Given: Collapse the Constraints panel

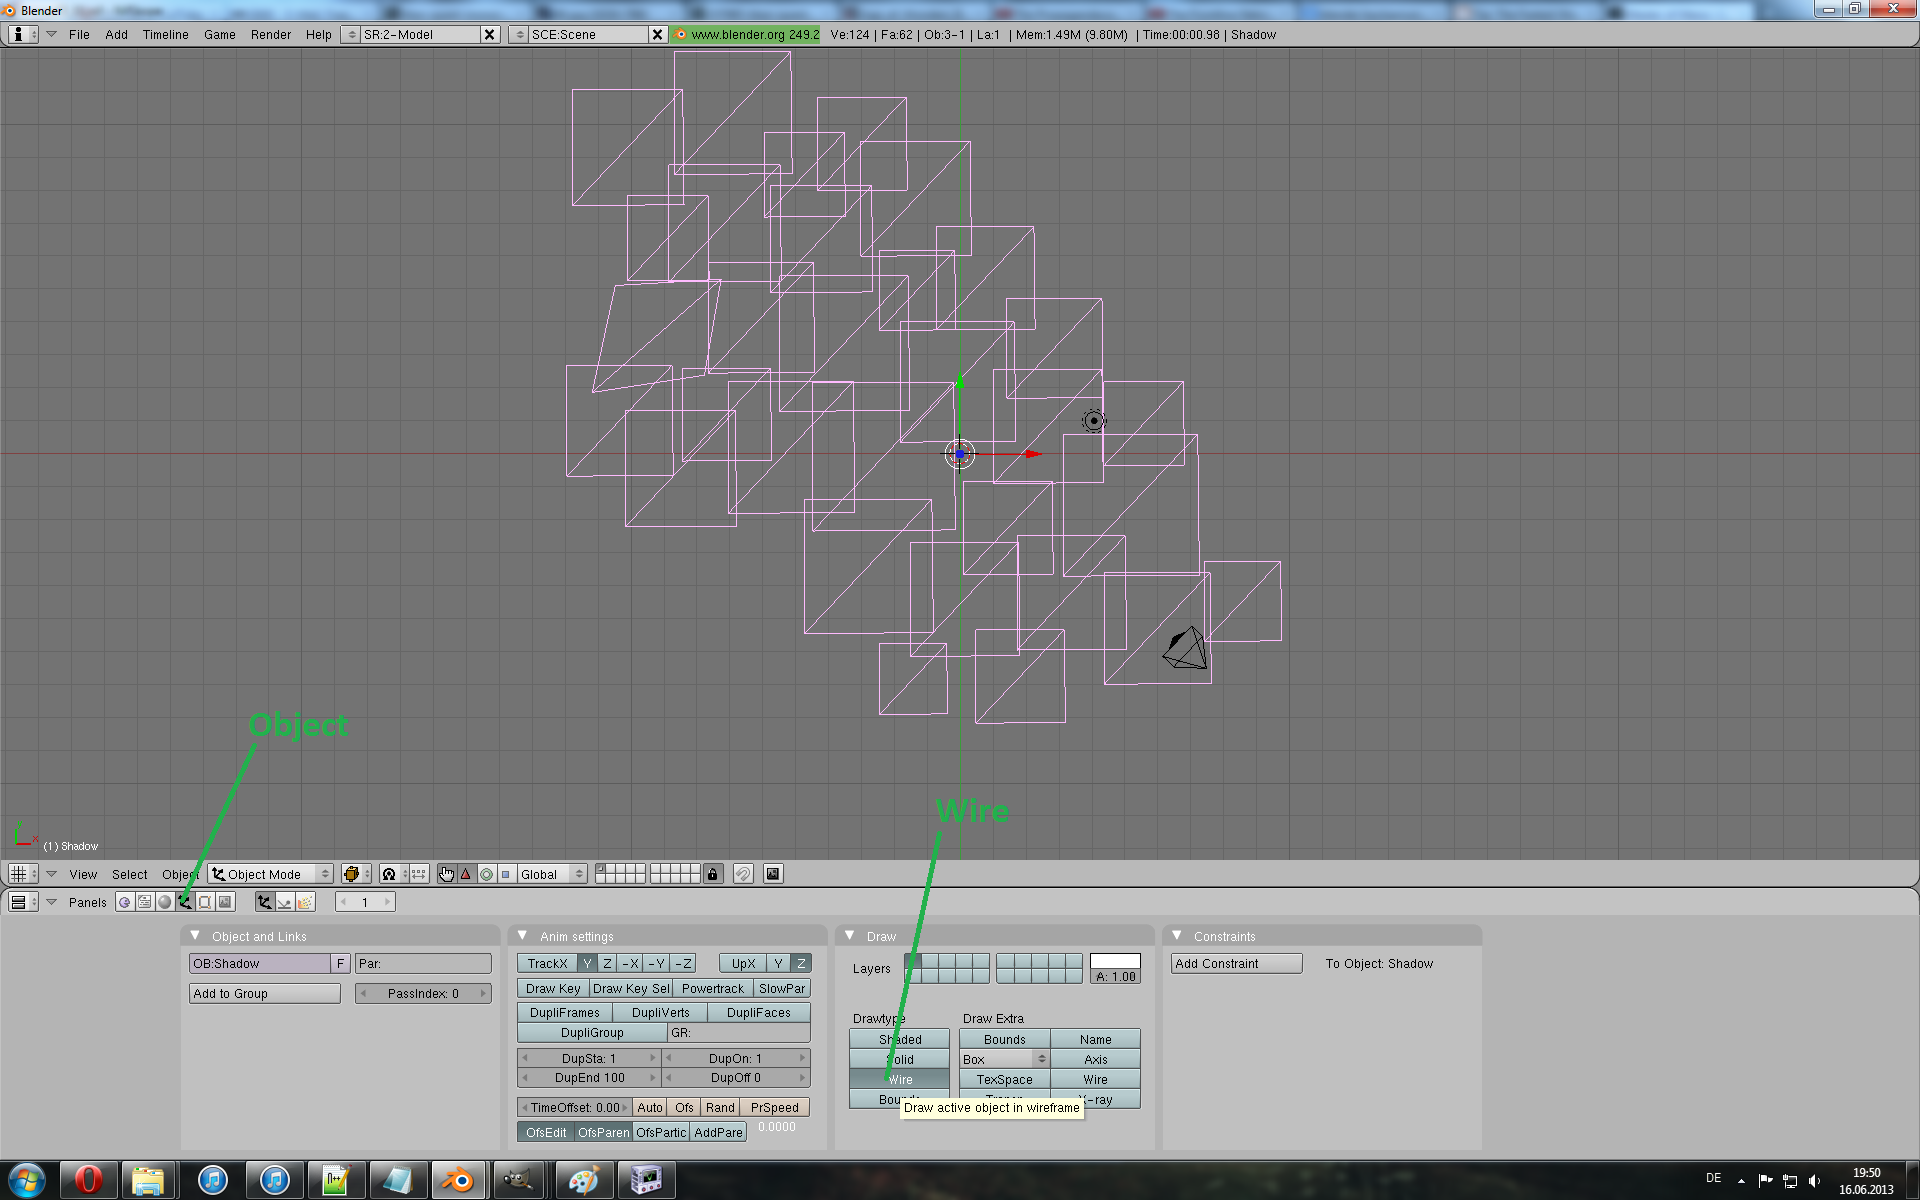Looking at the screenshot, I should pyautogui.click(x=1177, y=936).
